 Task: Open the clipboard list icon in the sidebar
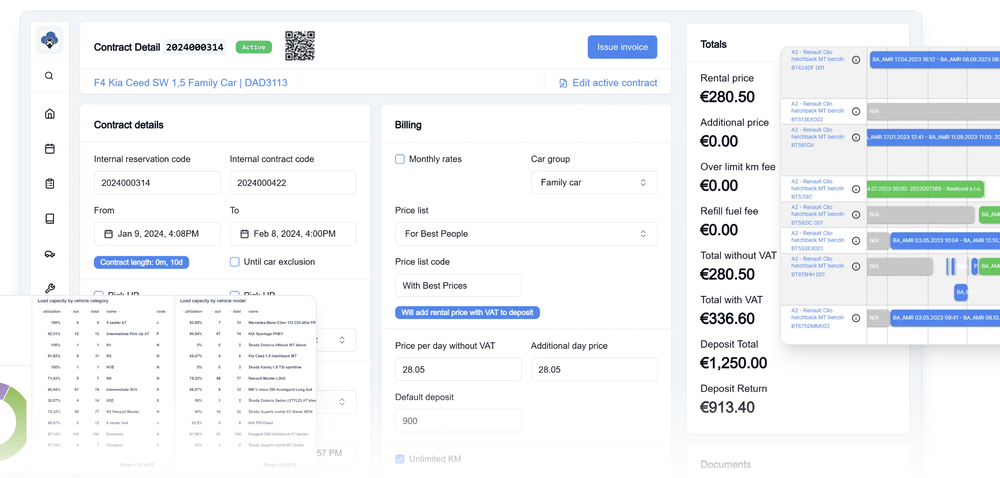click(x=50, y=184)
